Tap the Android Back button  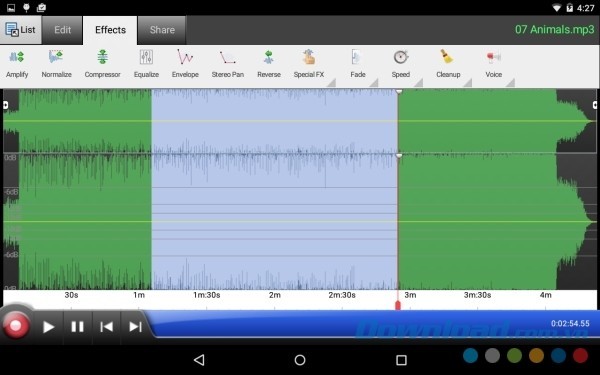(199, 360)
